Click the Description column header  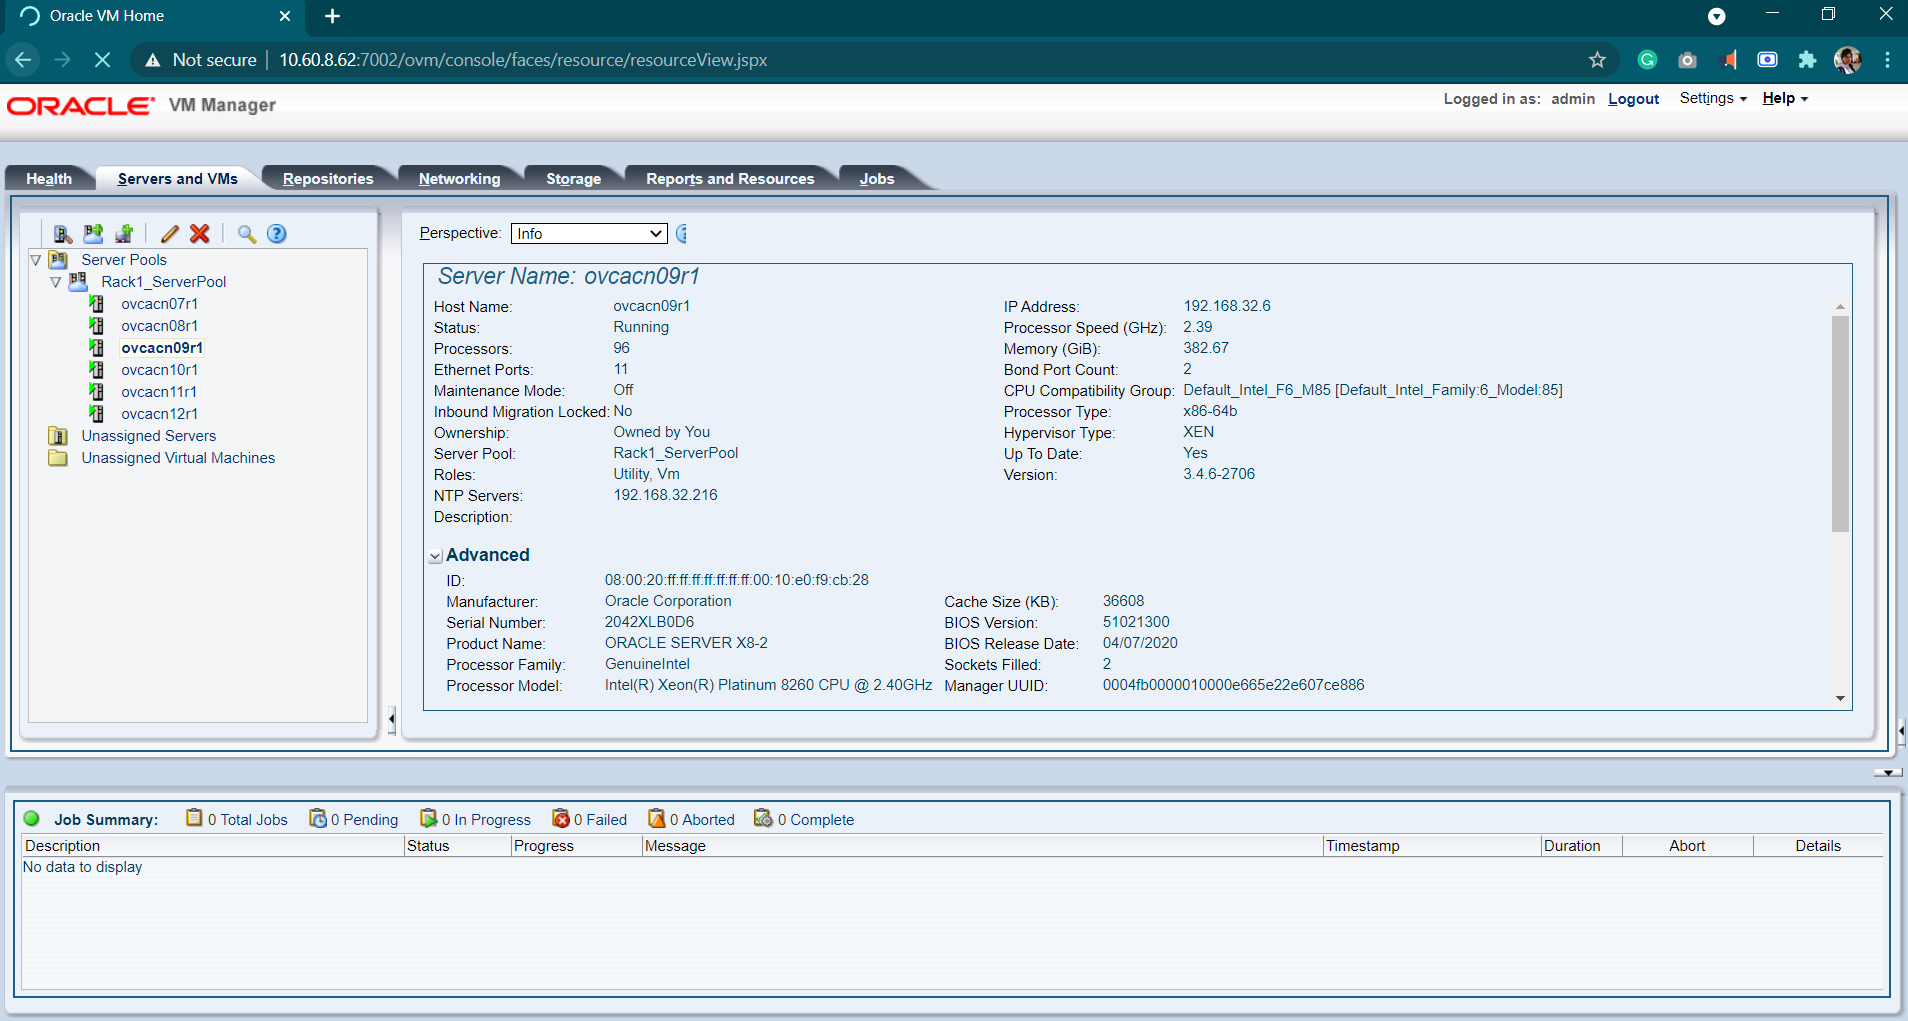coord(212,845)
